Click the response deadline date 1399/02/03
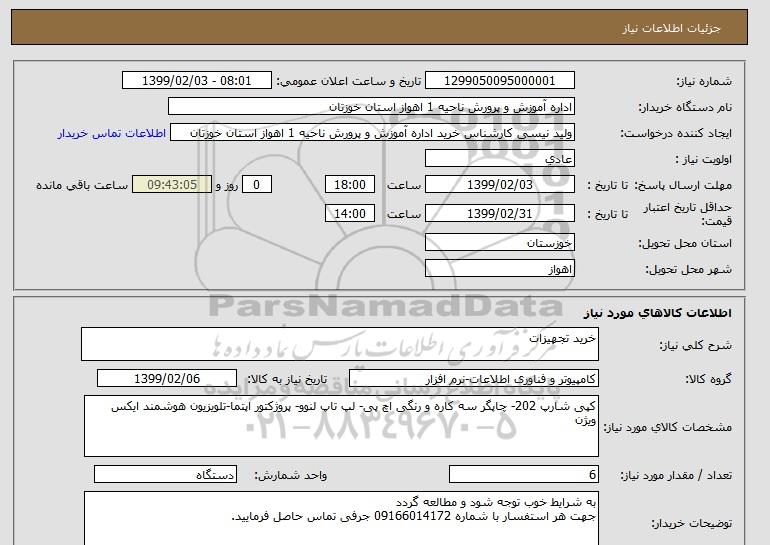770x545 pixels. (x=499, y=185)
